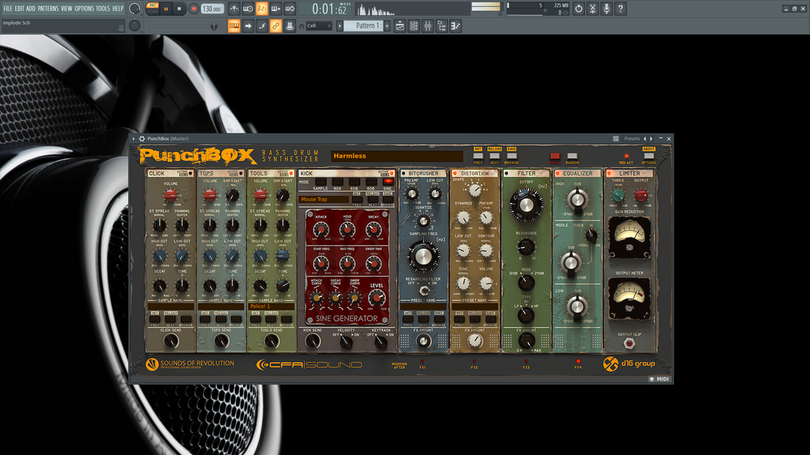Viewport: 810px width, 455px height.
Task: Click the tempo tapper/piano roll icon
Action: 456,26
